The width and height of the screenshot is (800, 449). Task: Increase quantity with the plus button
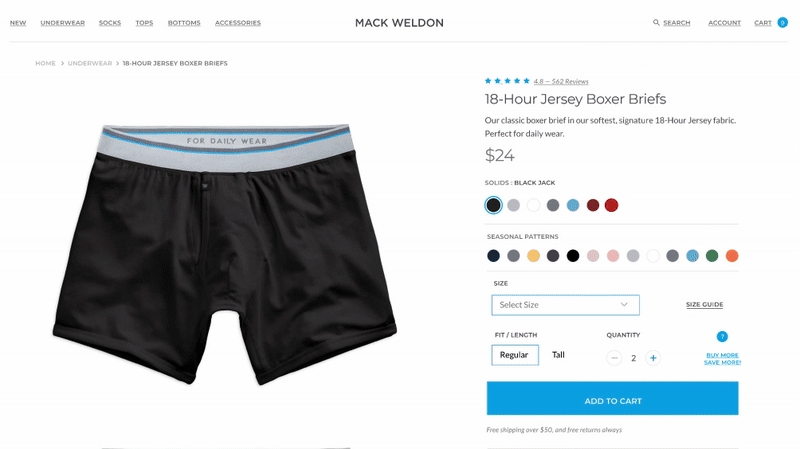point(653,358)
